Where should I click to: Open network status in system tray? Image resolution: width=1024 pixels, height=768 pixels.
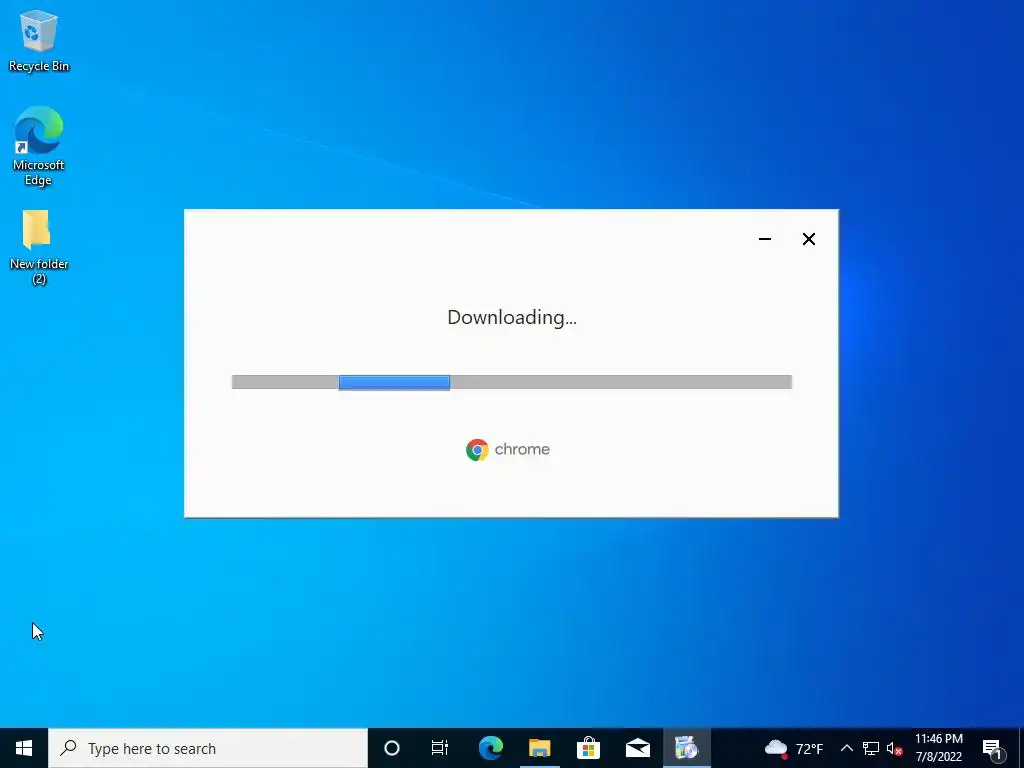click(x=871, y=748)
